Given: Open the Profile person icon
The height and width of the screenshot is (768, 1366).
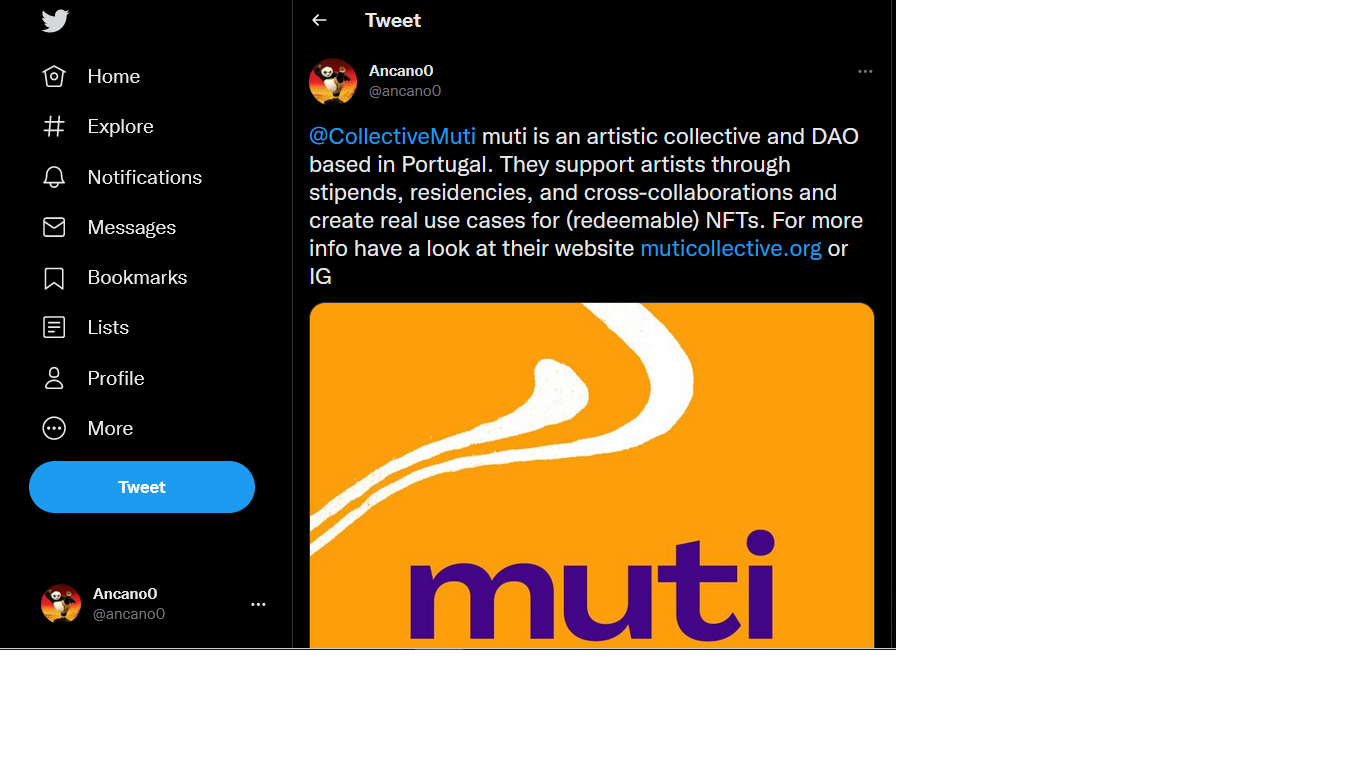Looking at the screenshot, I should [x=54, y=378].
